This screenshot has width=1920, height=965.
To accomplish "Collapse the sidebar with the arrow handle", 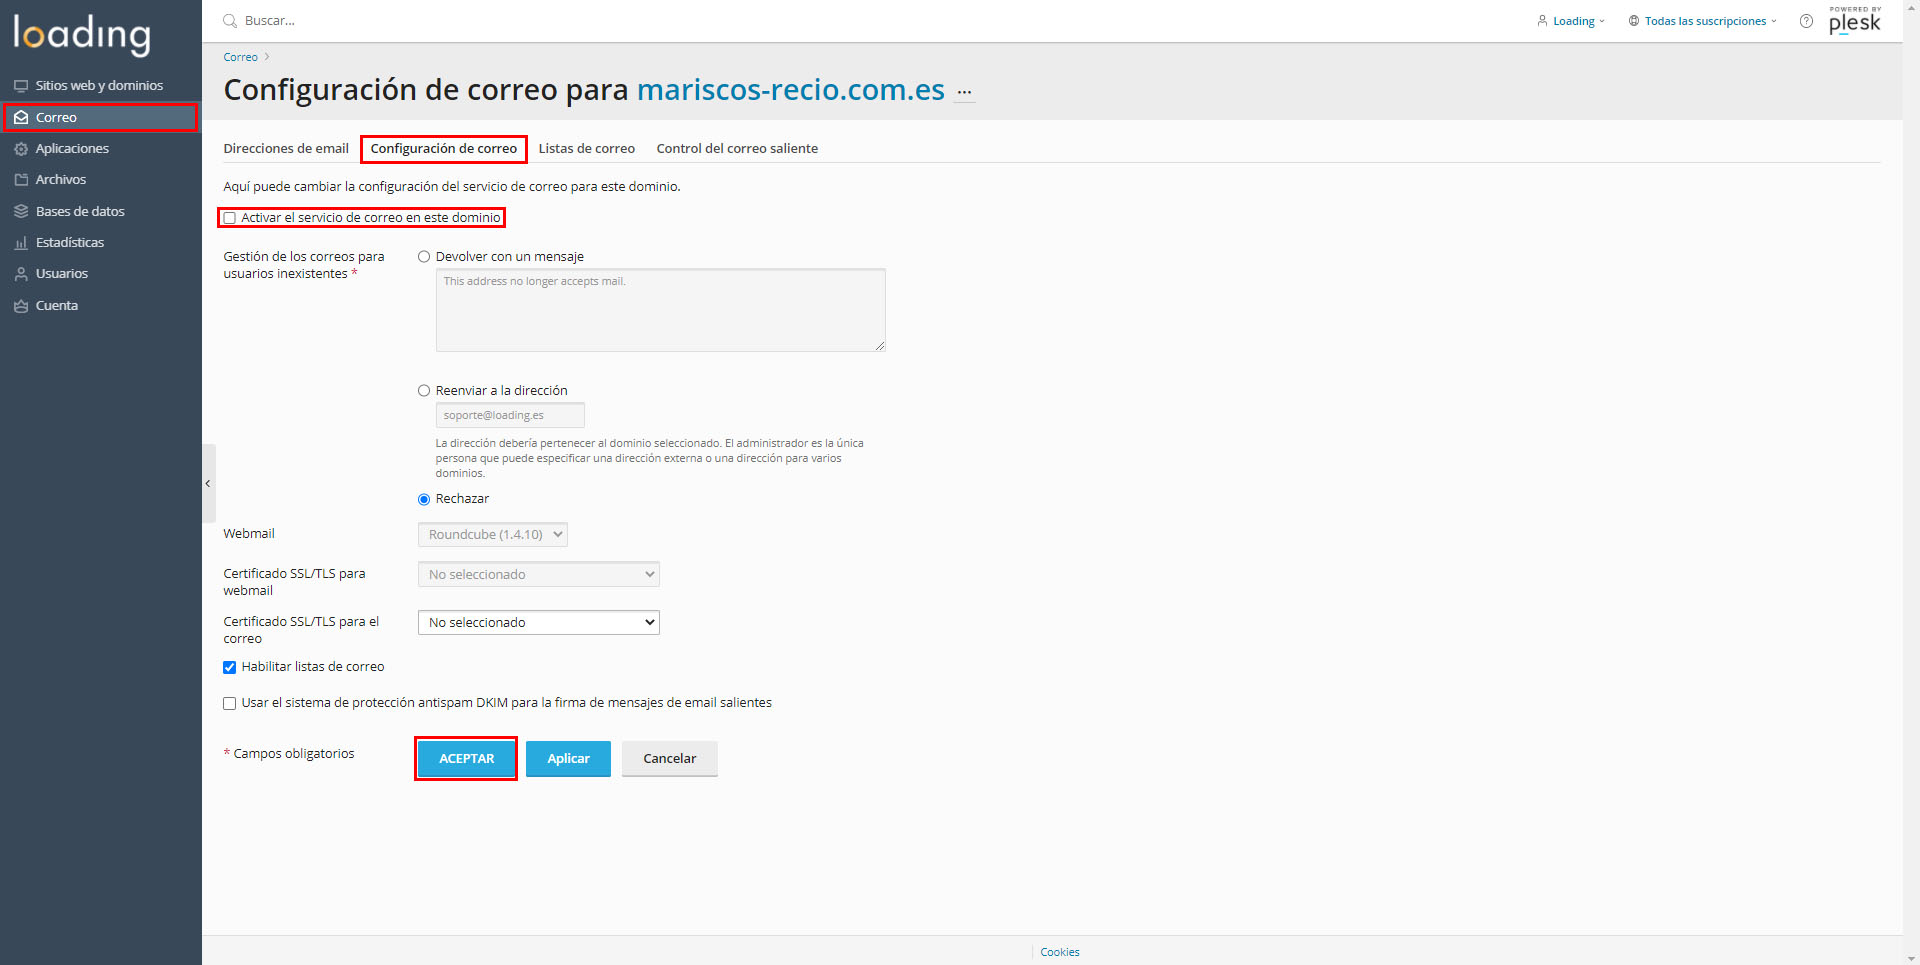I will [208, 483].
